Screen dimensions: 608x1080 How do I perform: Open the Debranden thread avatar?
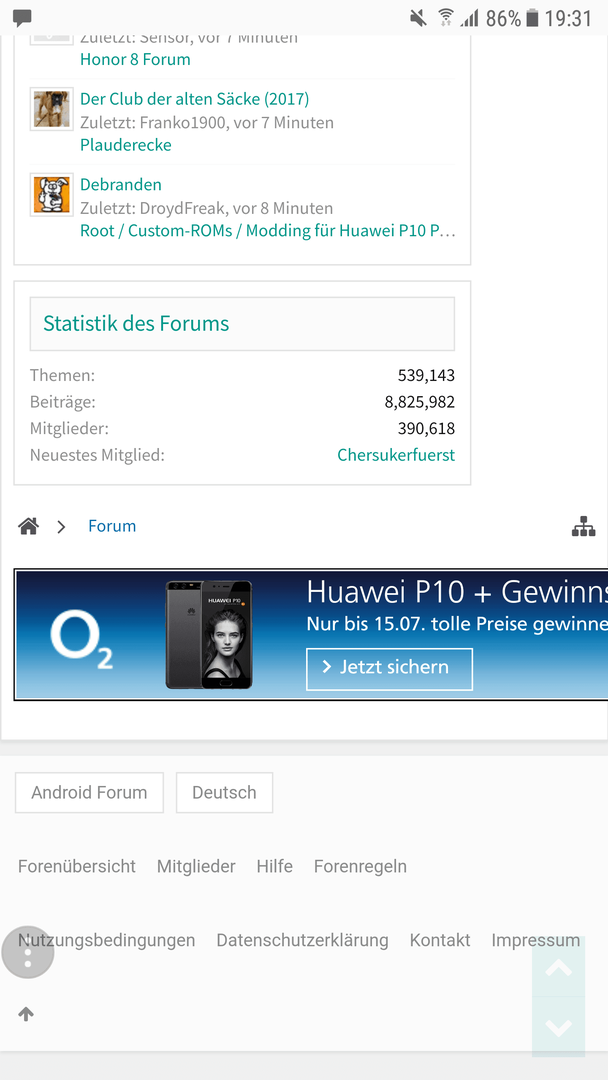pos(52,195)
